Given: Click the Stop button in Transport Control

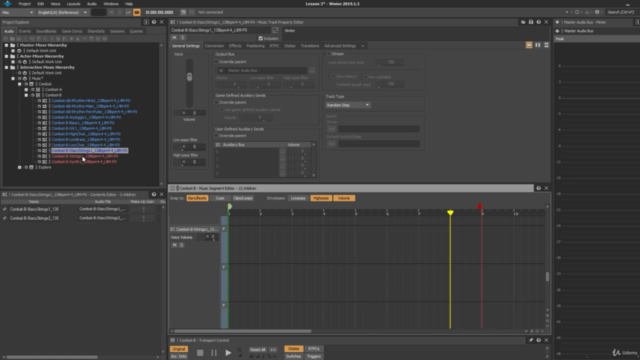Looking at the screenshot, I should [x=200, y=353].
